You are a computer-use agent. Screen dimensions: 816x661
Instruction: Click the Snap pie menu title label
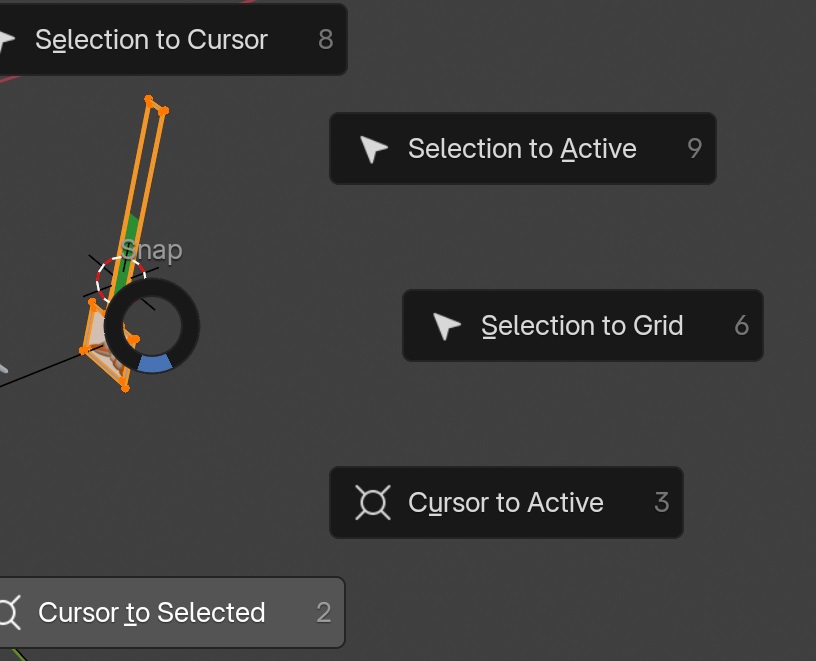click(151, 250)
